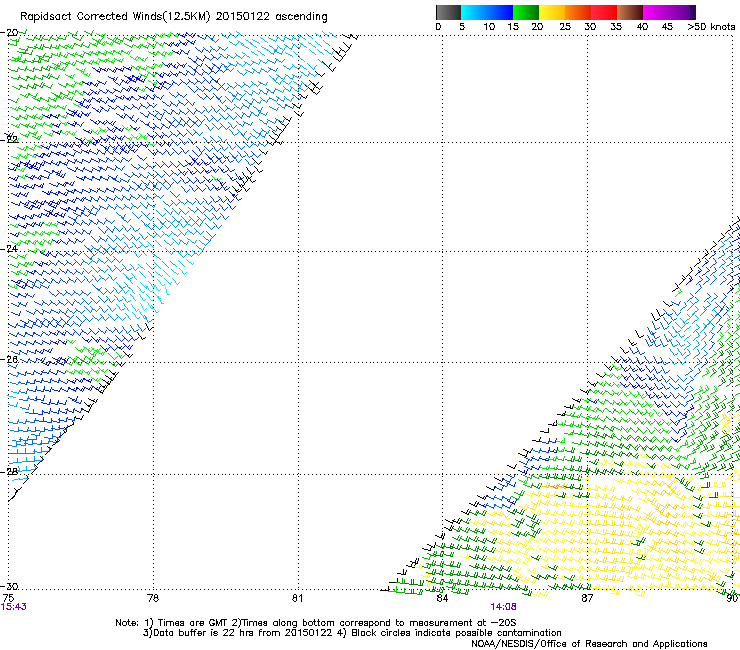Viewport: 740px width, 650px height.
Task: Click the 90 longitude axis label
Action: point(732,598)
